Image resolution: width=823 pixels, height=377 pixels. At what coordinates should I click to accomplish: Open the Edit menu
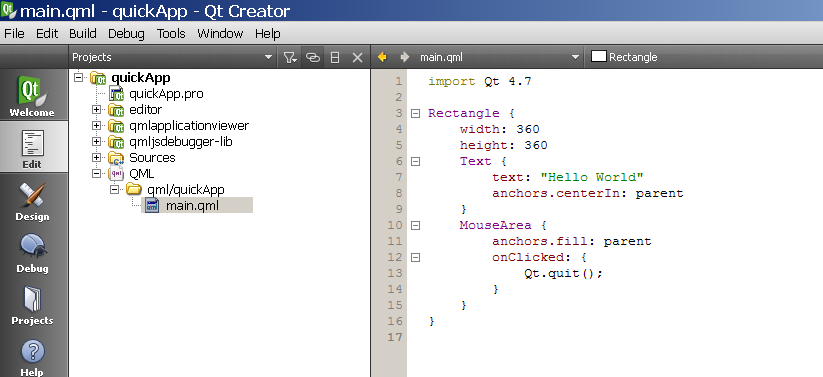(x=47, y=34)
